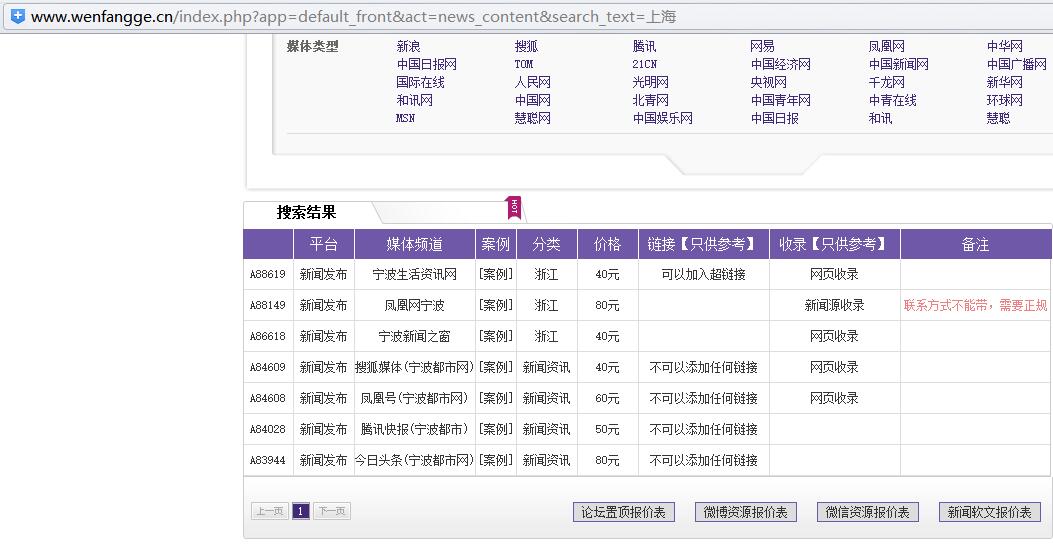This screenshot has height=545, width=1053.
Task: Choose 光明网 media link
Action: point(651,83)
